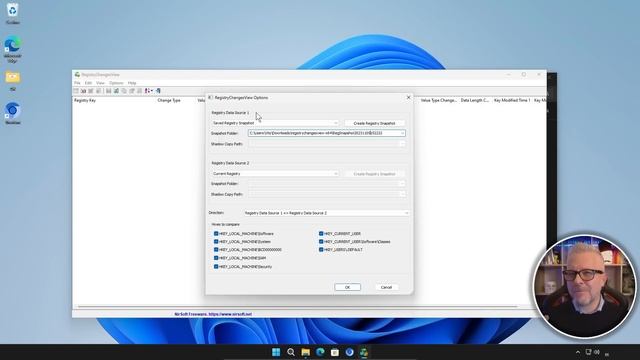640x360 pixels.
Task: Open the Recycle Bin desktop icon
Action: (12, 13)
